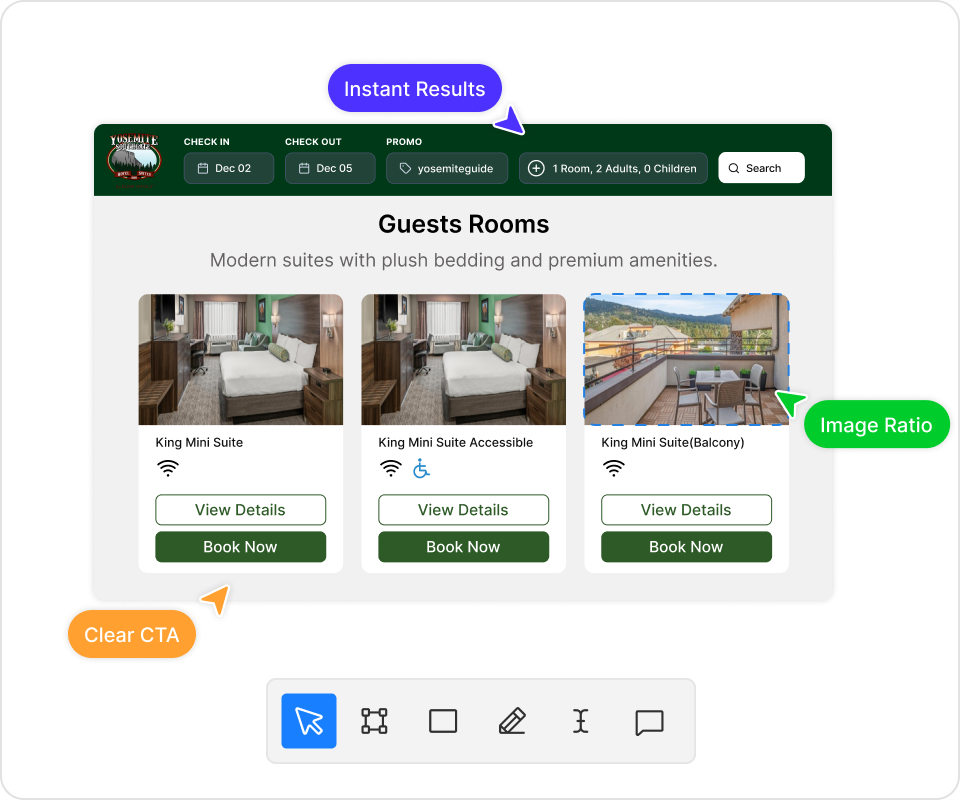Click the Yosemite hotel logo
Screen dimensions: 960x800
pos(134,160)
